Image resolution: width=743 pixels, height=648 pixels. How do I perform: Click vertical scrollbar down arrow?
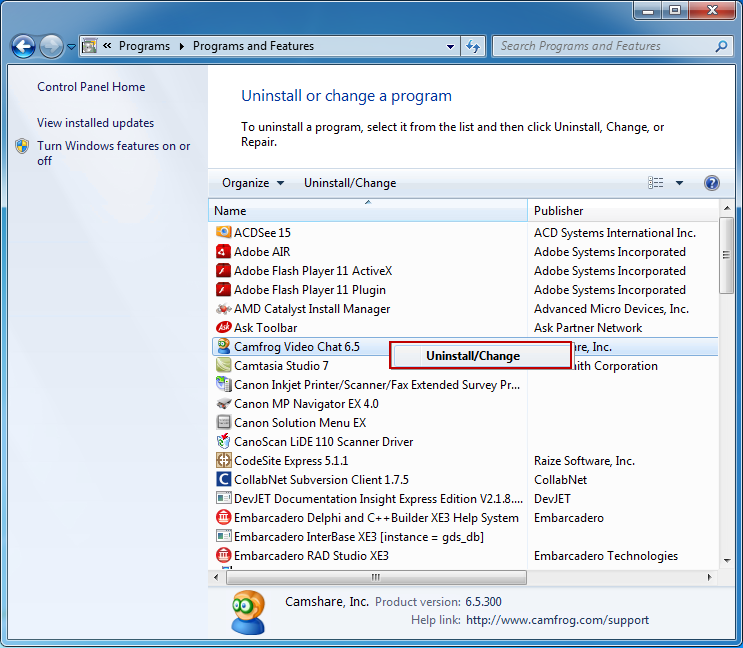726,561
